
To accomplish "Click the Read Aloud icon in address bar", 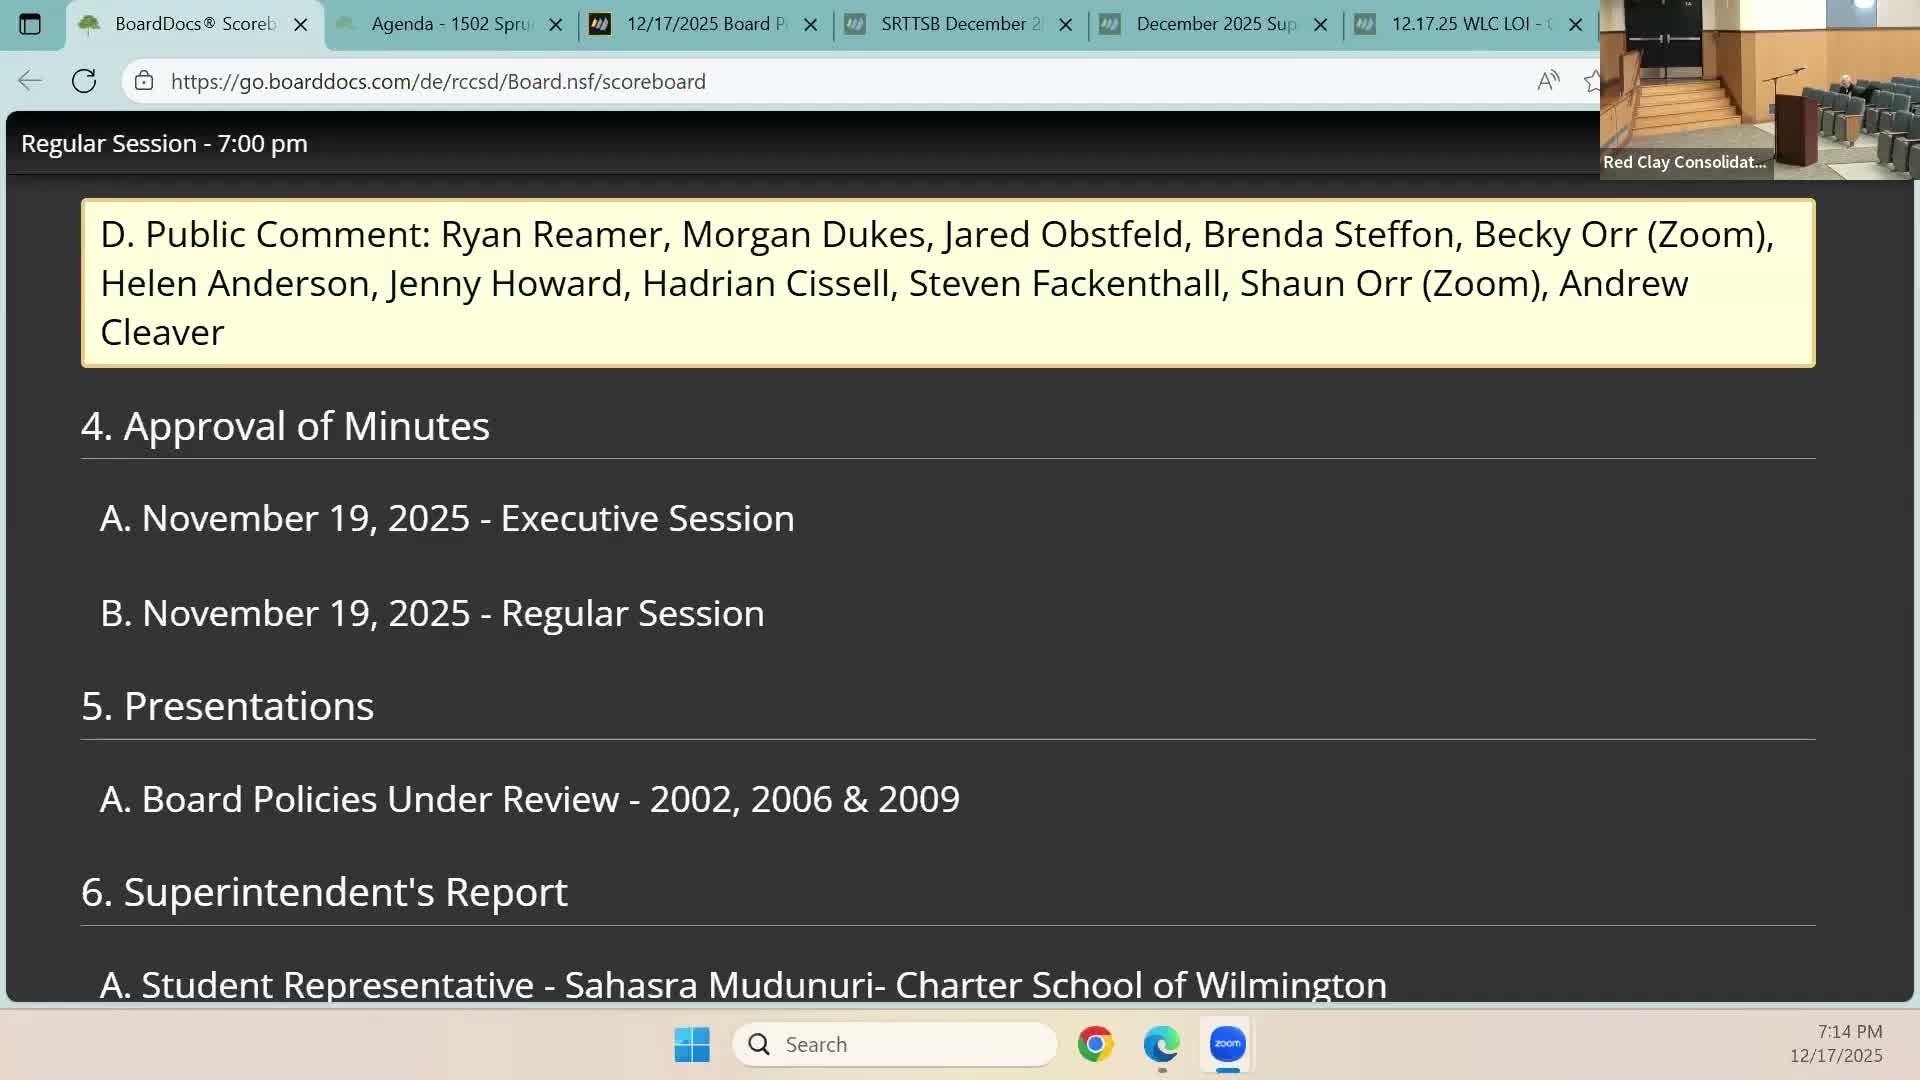I will coord(1547,81).
